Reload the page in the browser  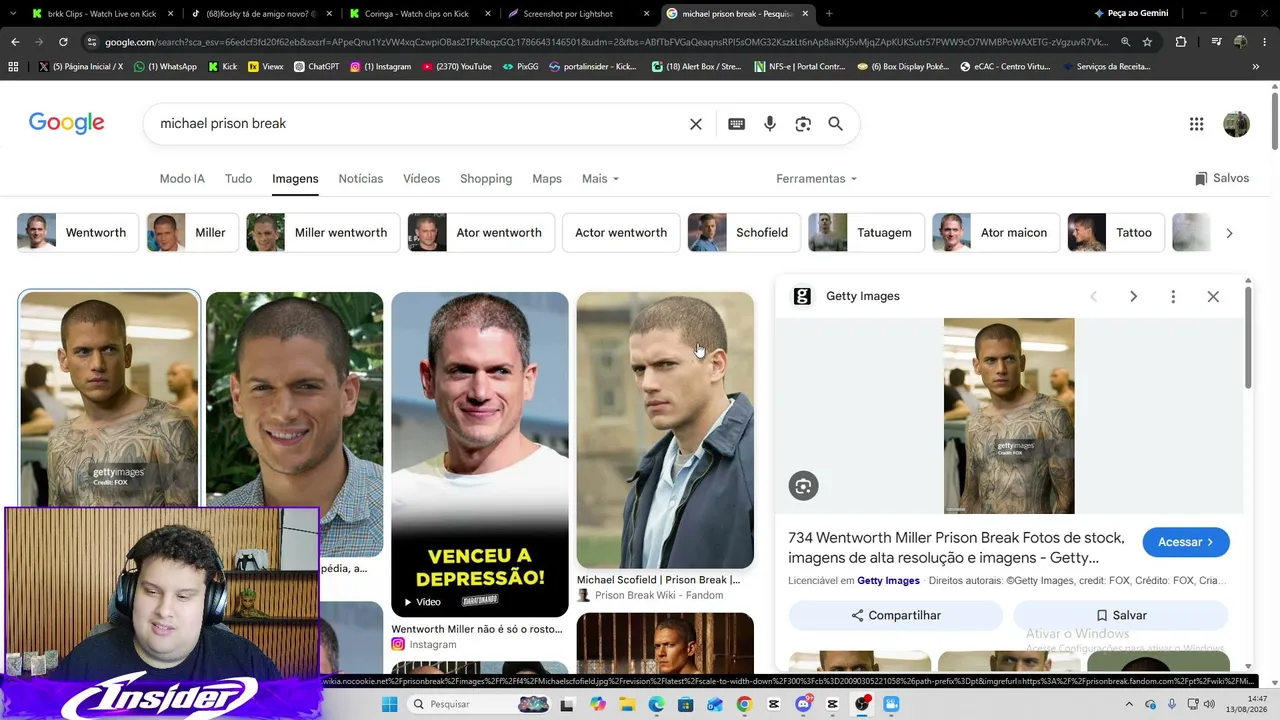[63, 42]
